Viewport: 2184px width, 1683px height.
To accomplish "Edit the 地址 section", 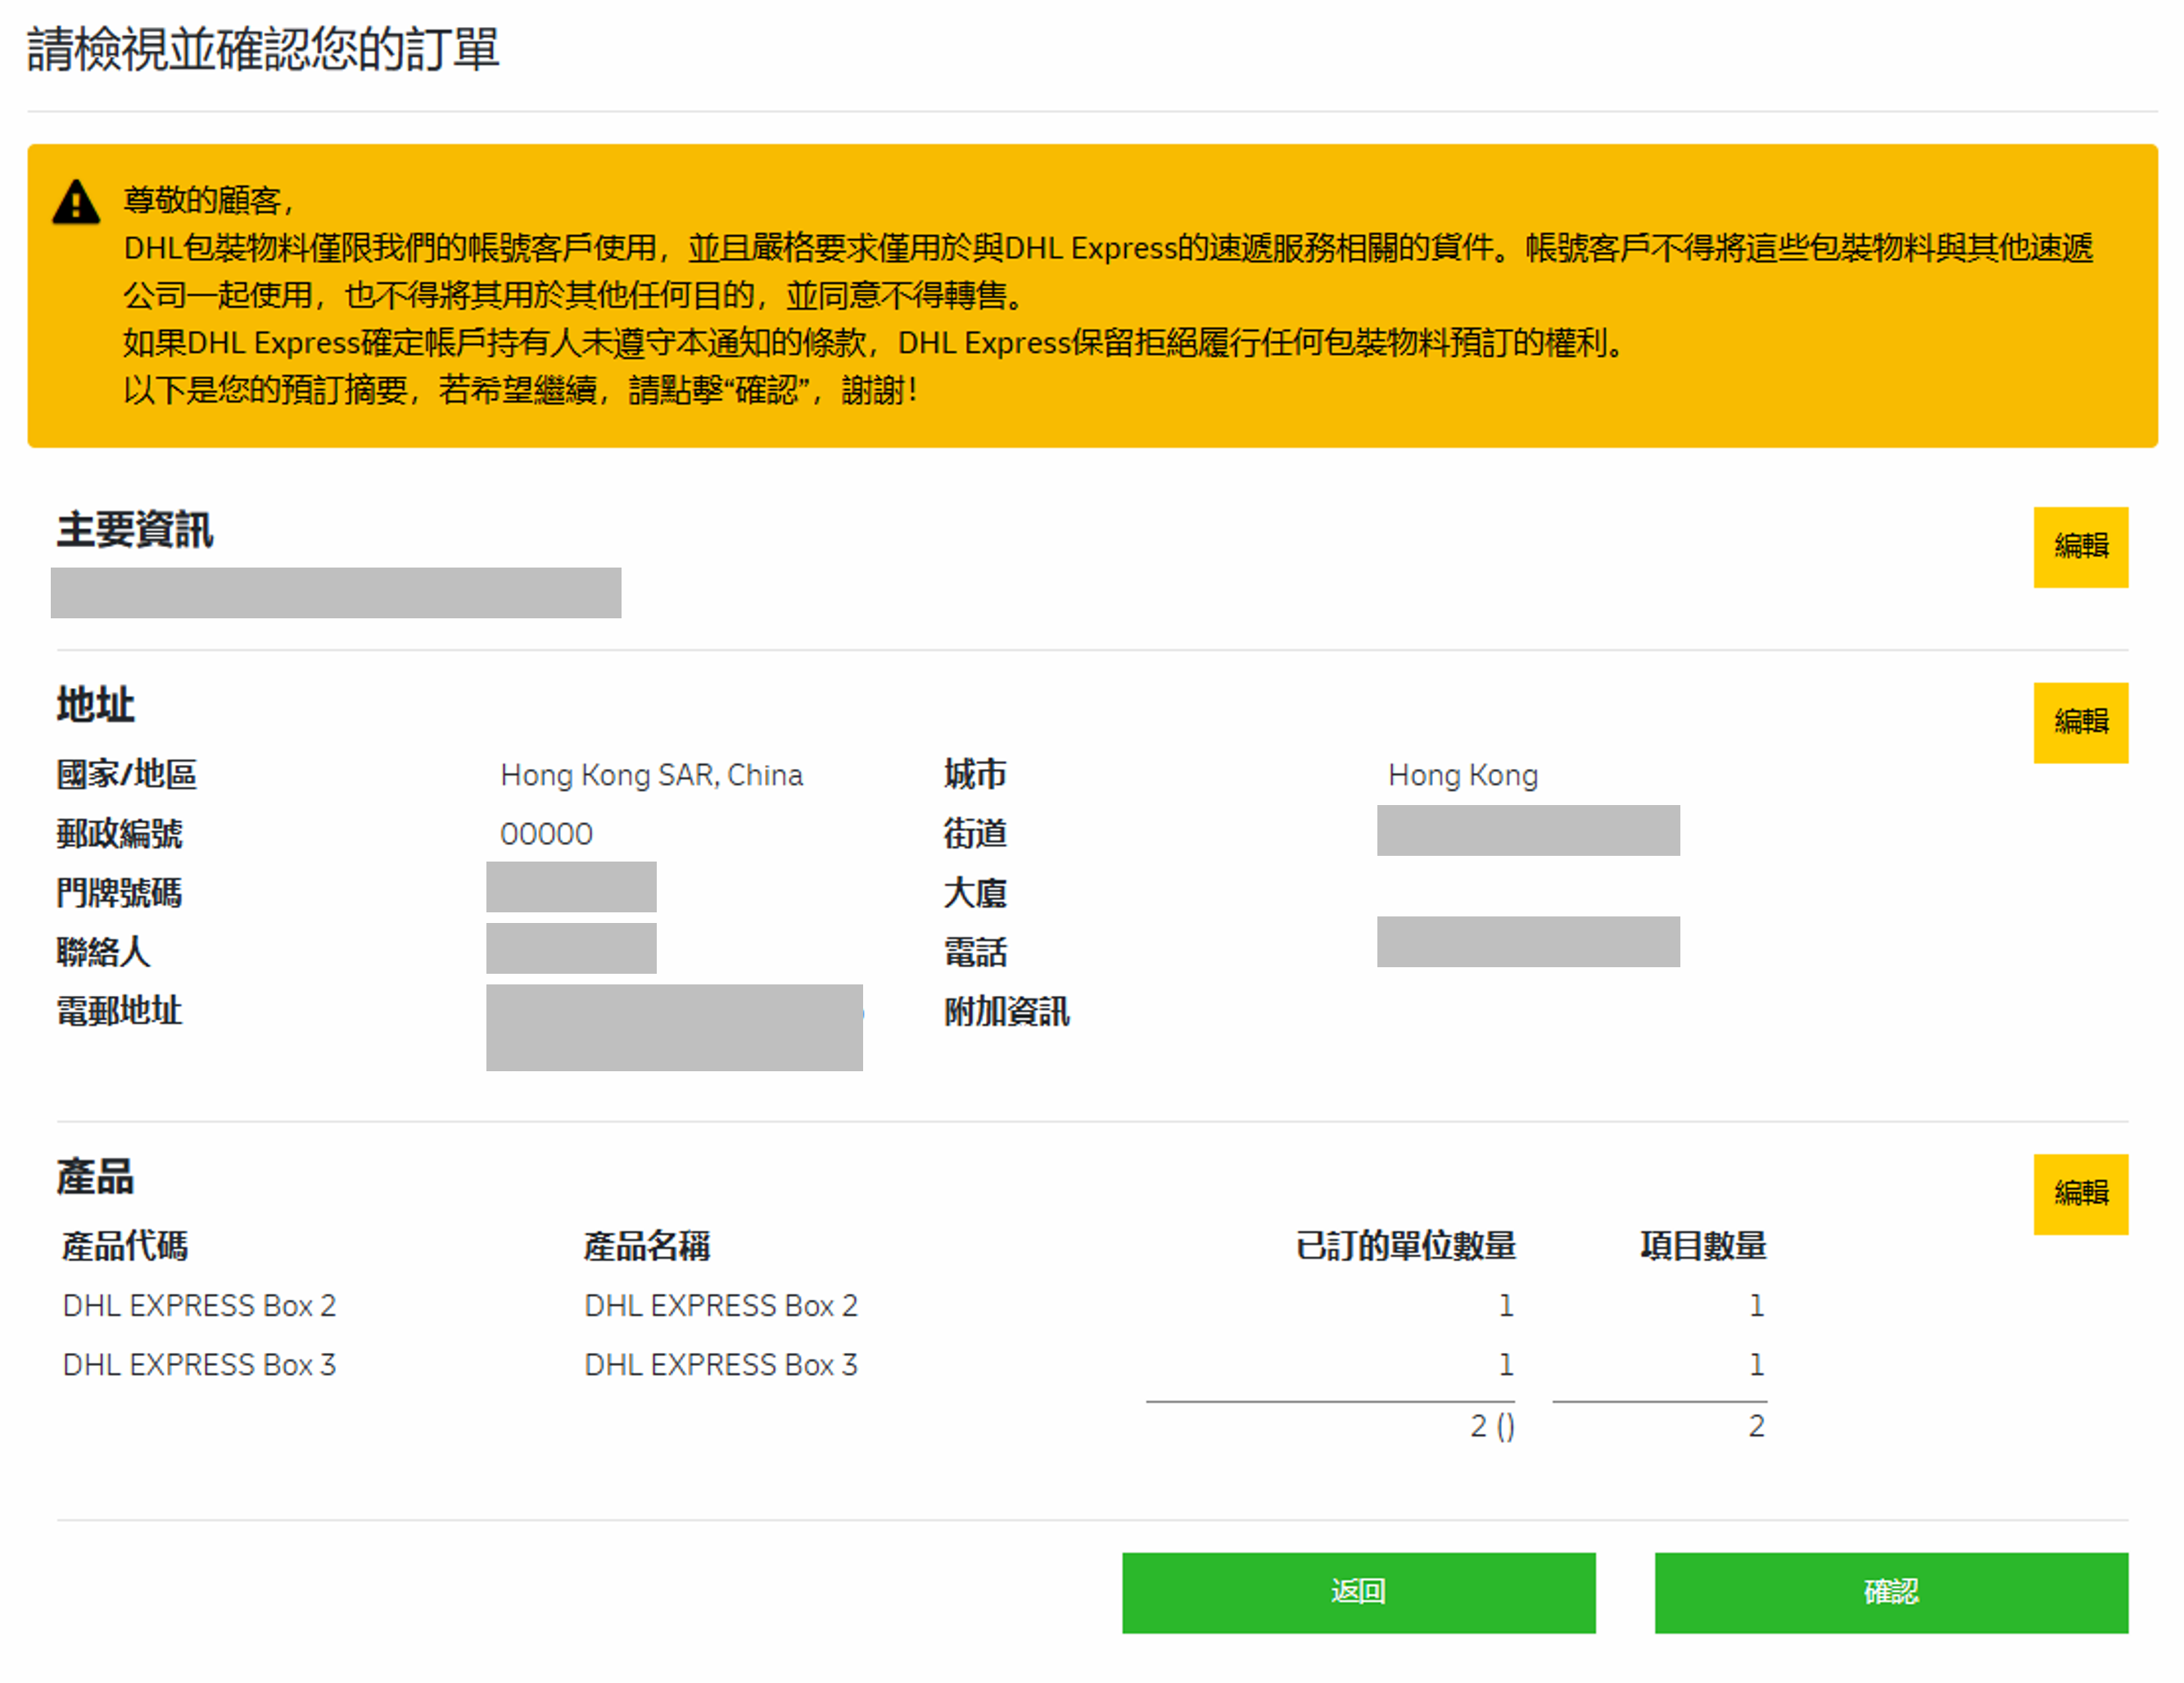I will click(2080, 722).
